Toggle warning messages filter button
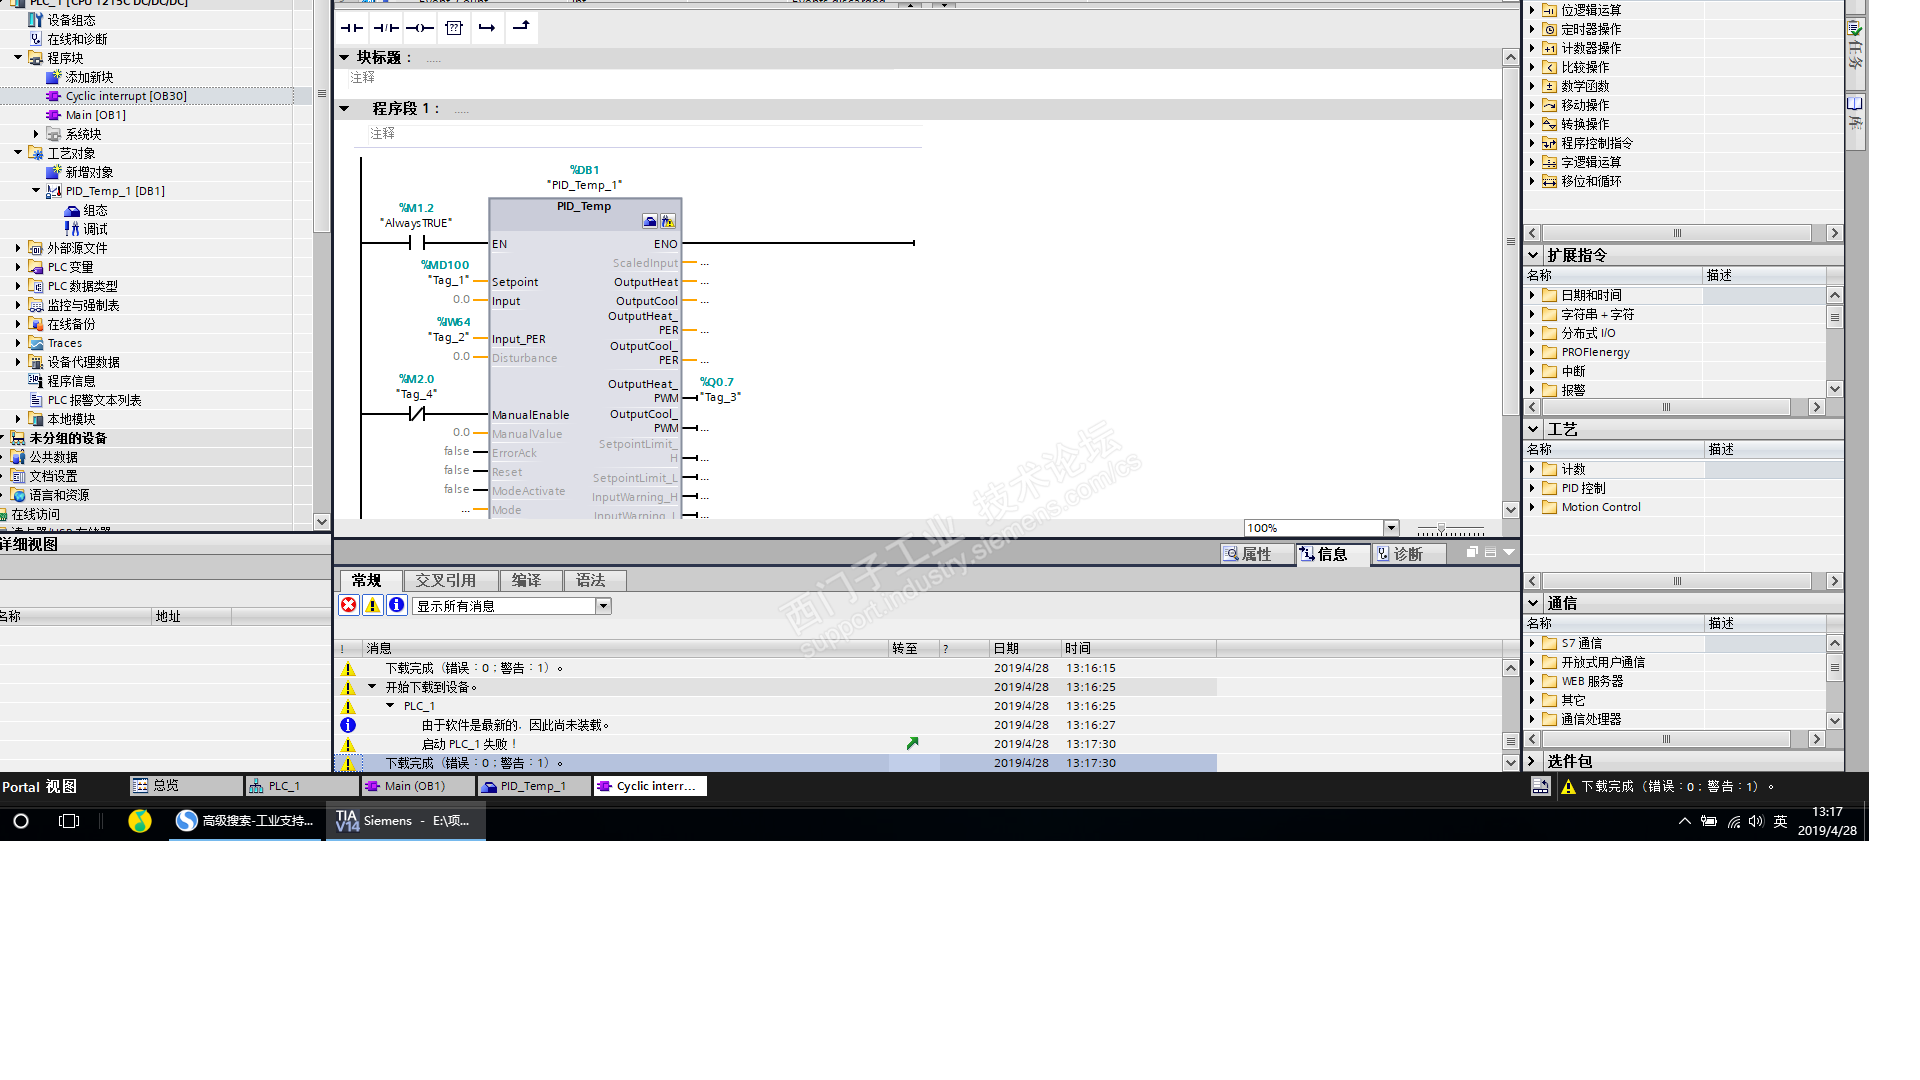Screen dimensions: 1920x1080 [372, 605]
